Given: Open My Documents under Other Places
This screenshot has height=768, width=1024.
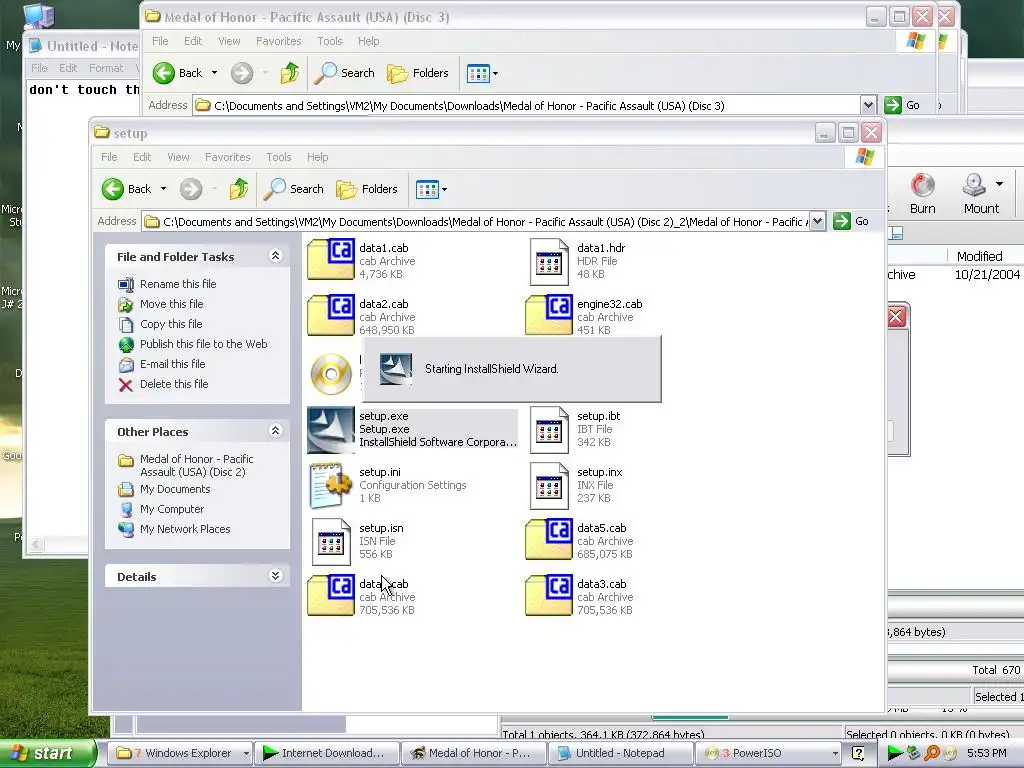Looking at the screenshot, I should [174, 489].
